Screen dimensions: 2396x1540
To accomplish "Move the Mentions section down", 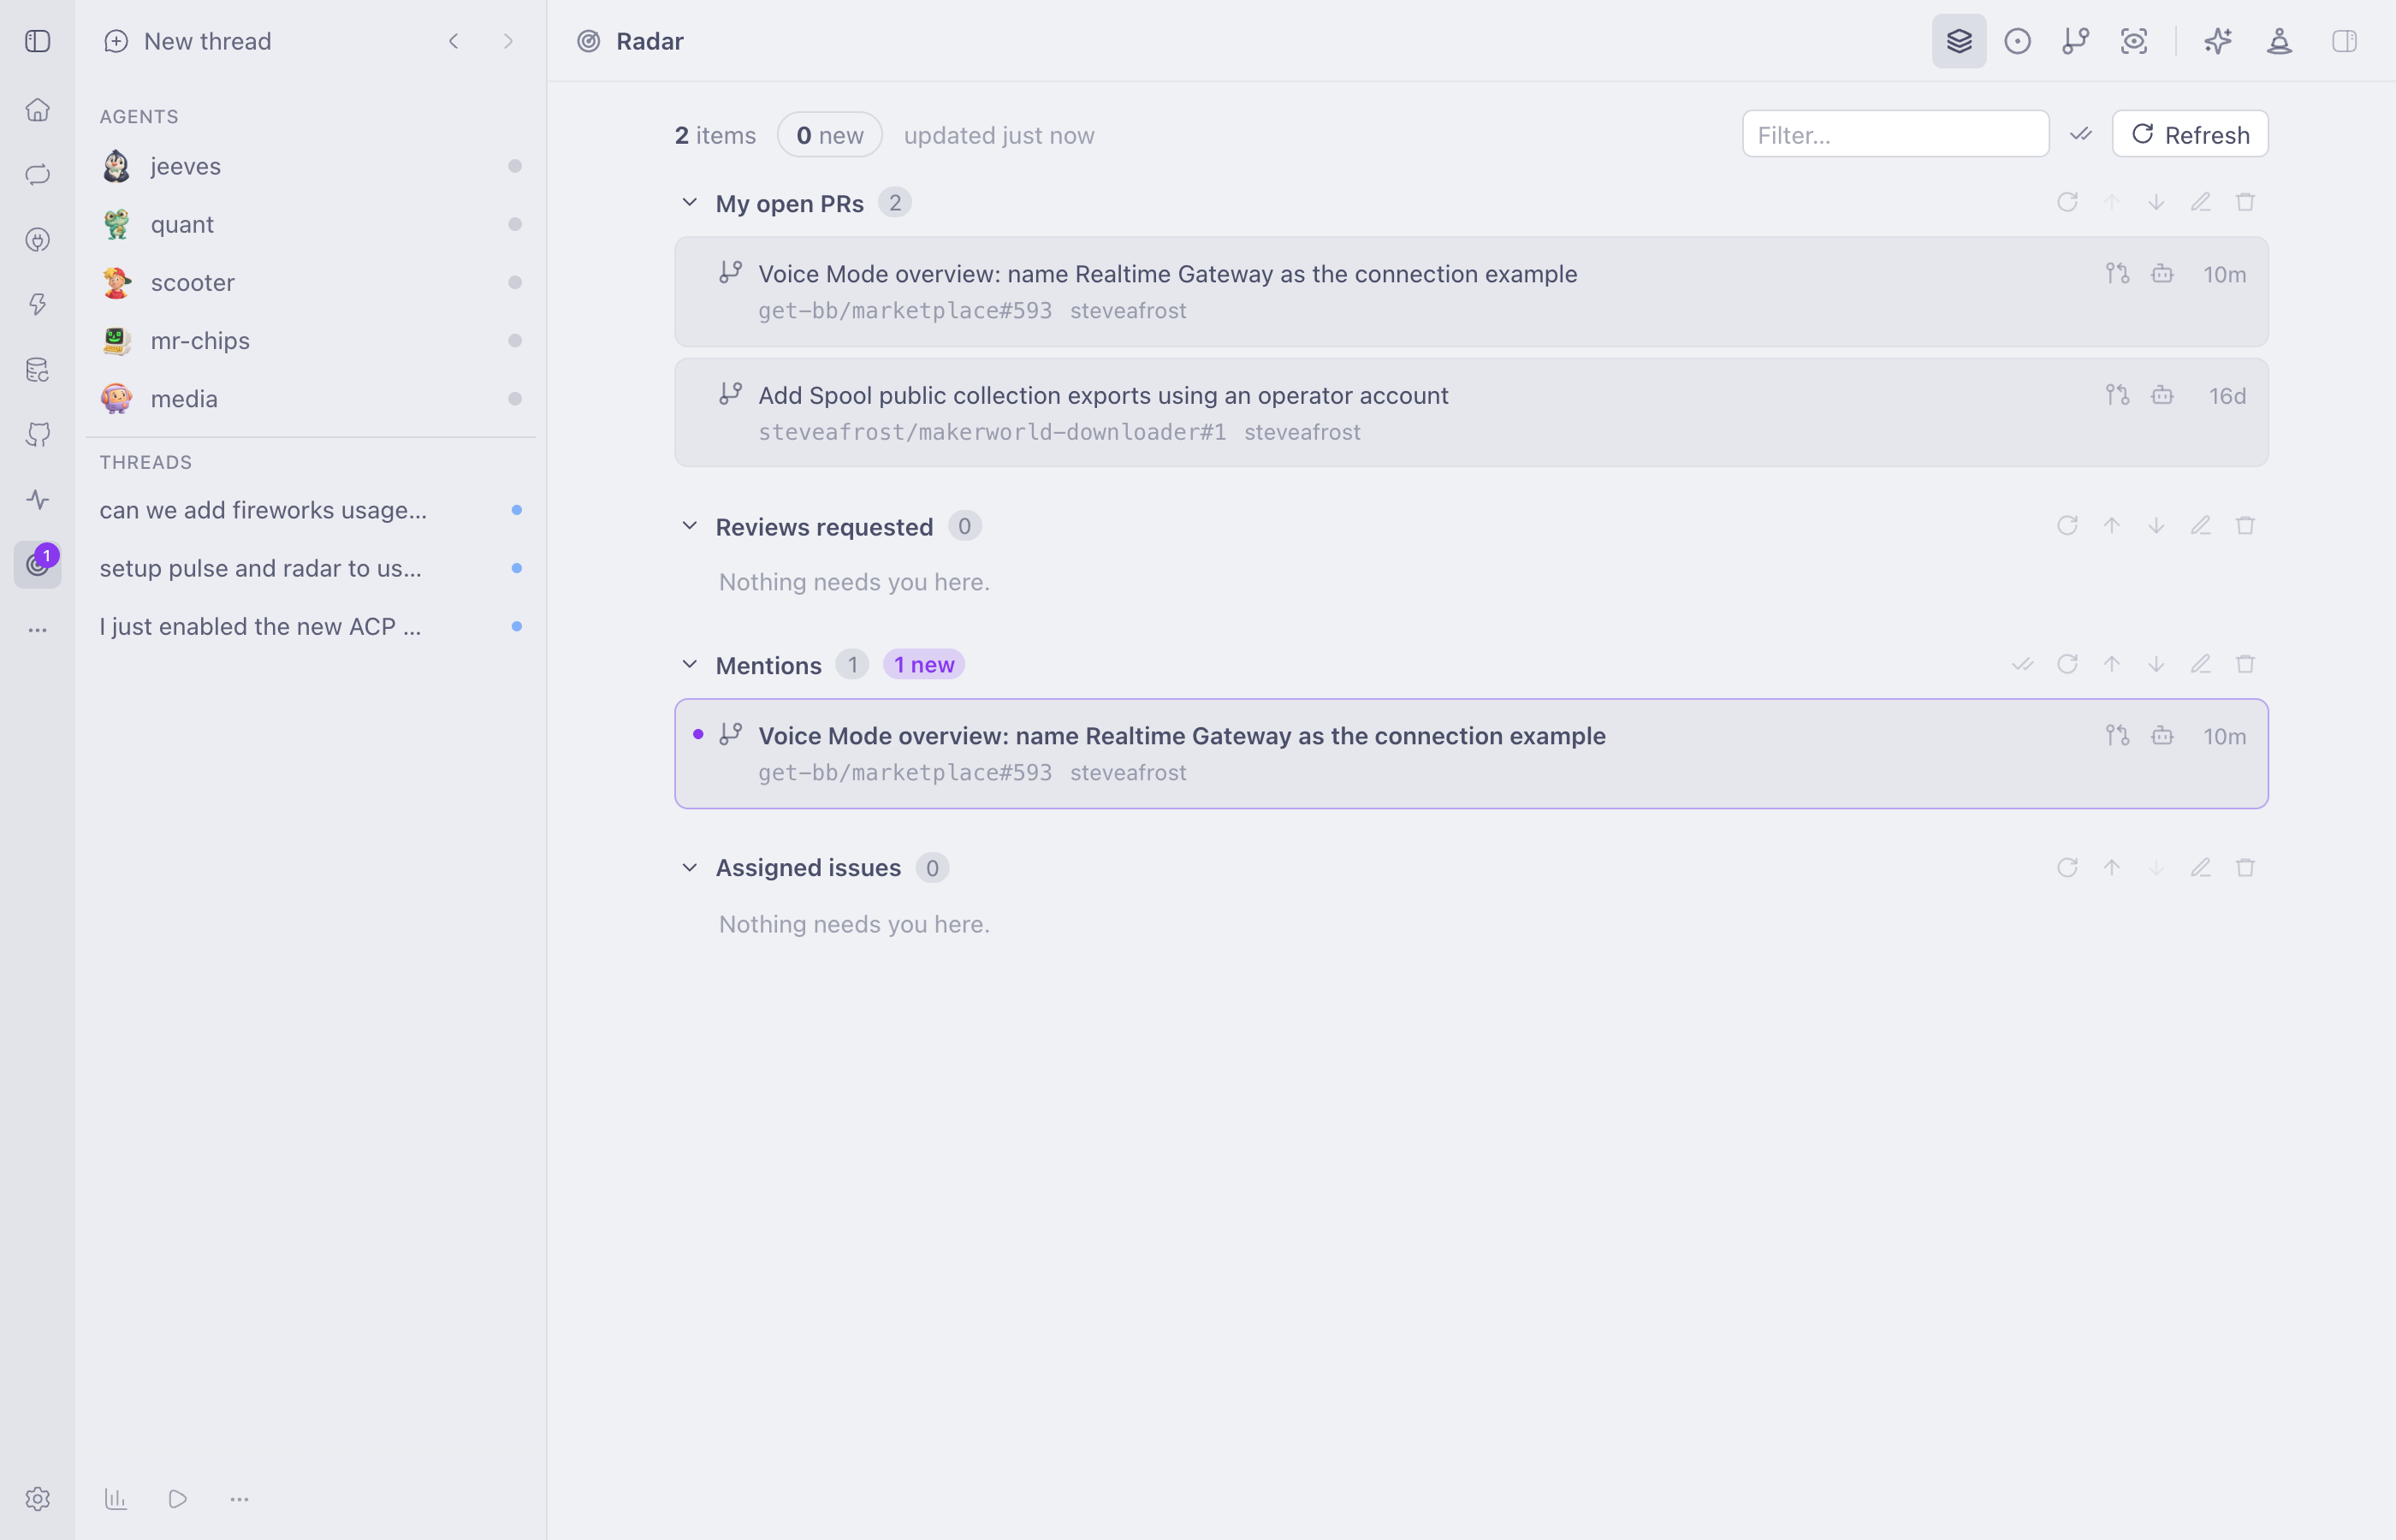I will coord(2156,665).
